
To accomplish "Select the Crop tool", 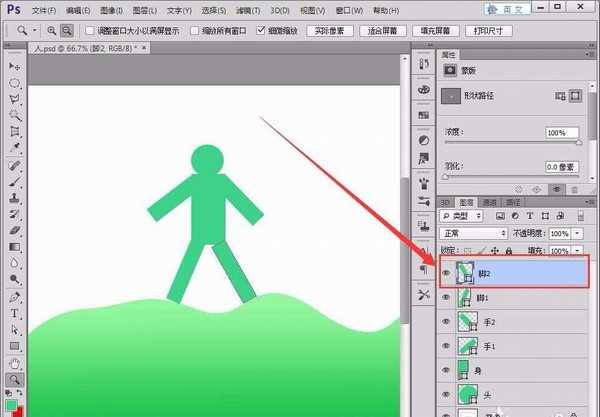I will (x=15, y=131).
